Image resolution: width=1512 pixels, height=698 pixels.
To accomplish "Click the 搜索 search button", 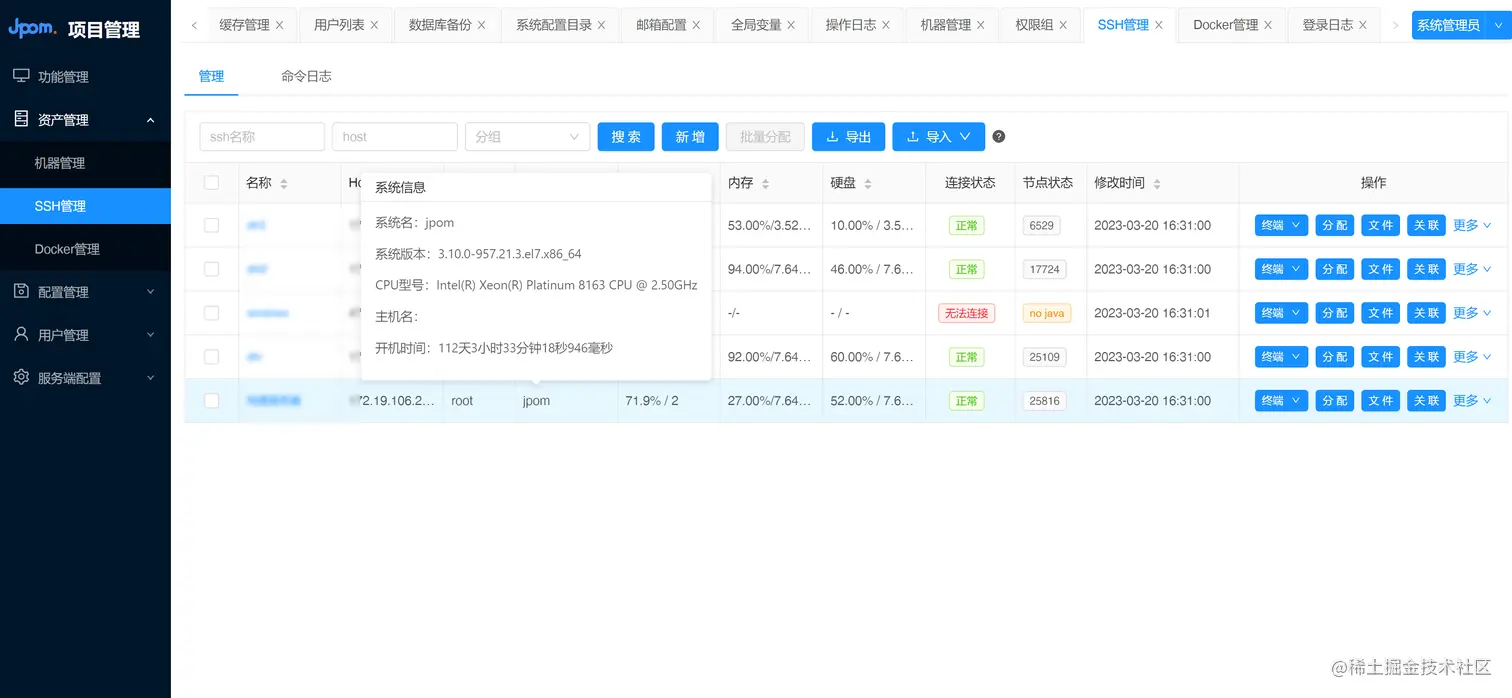I will 625,136.
